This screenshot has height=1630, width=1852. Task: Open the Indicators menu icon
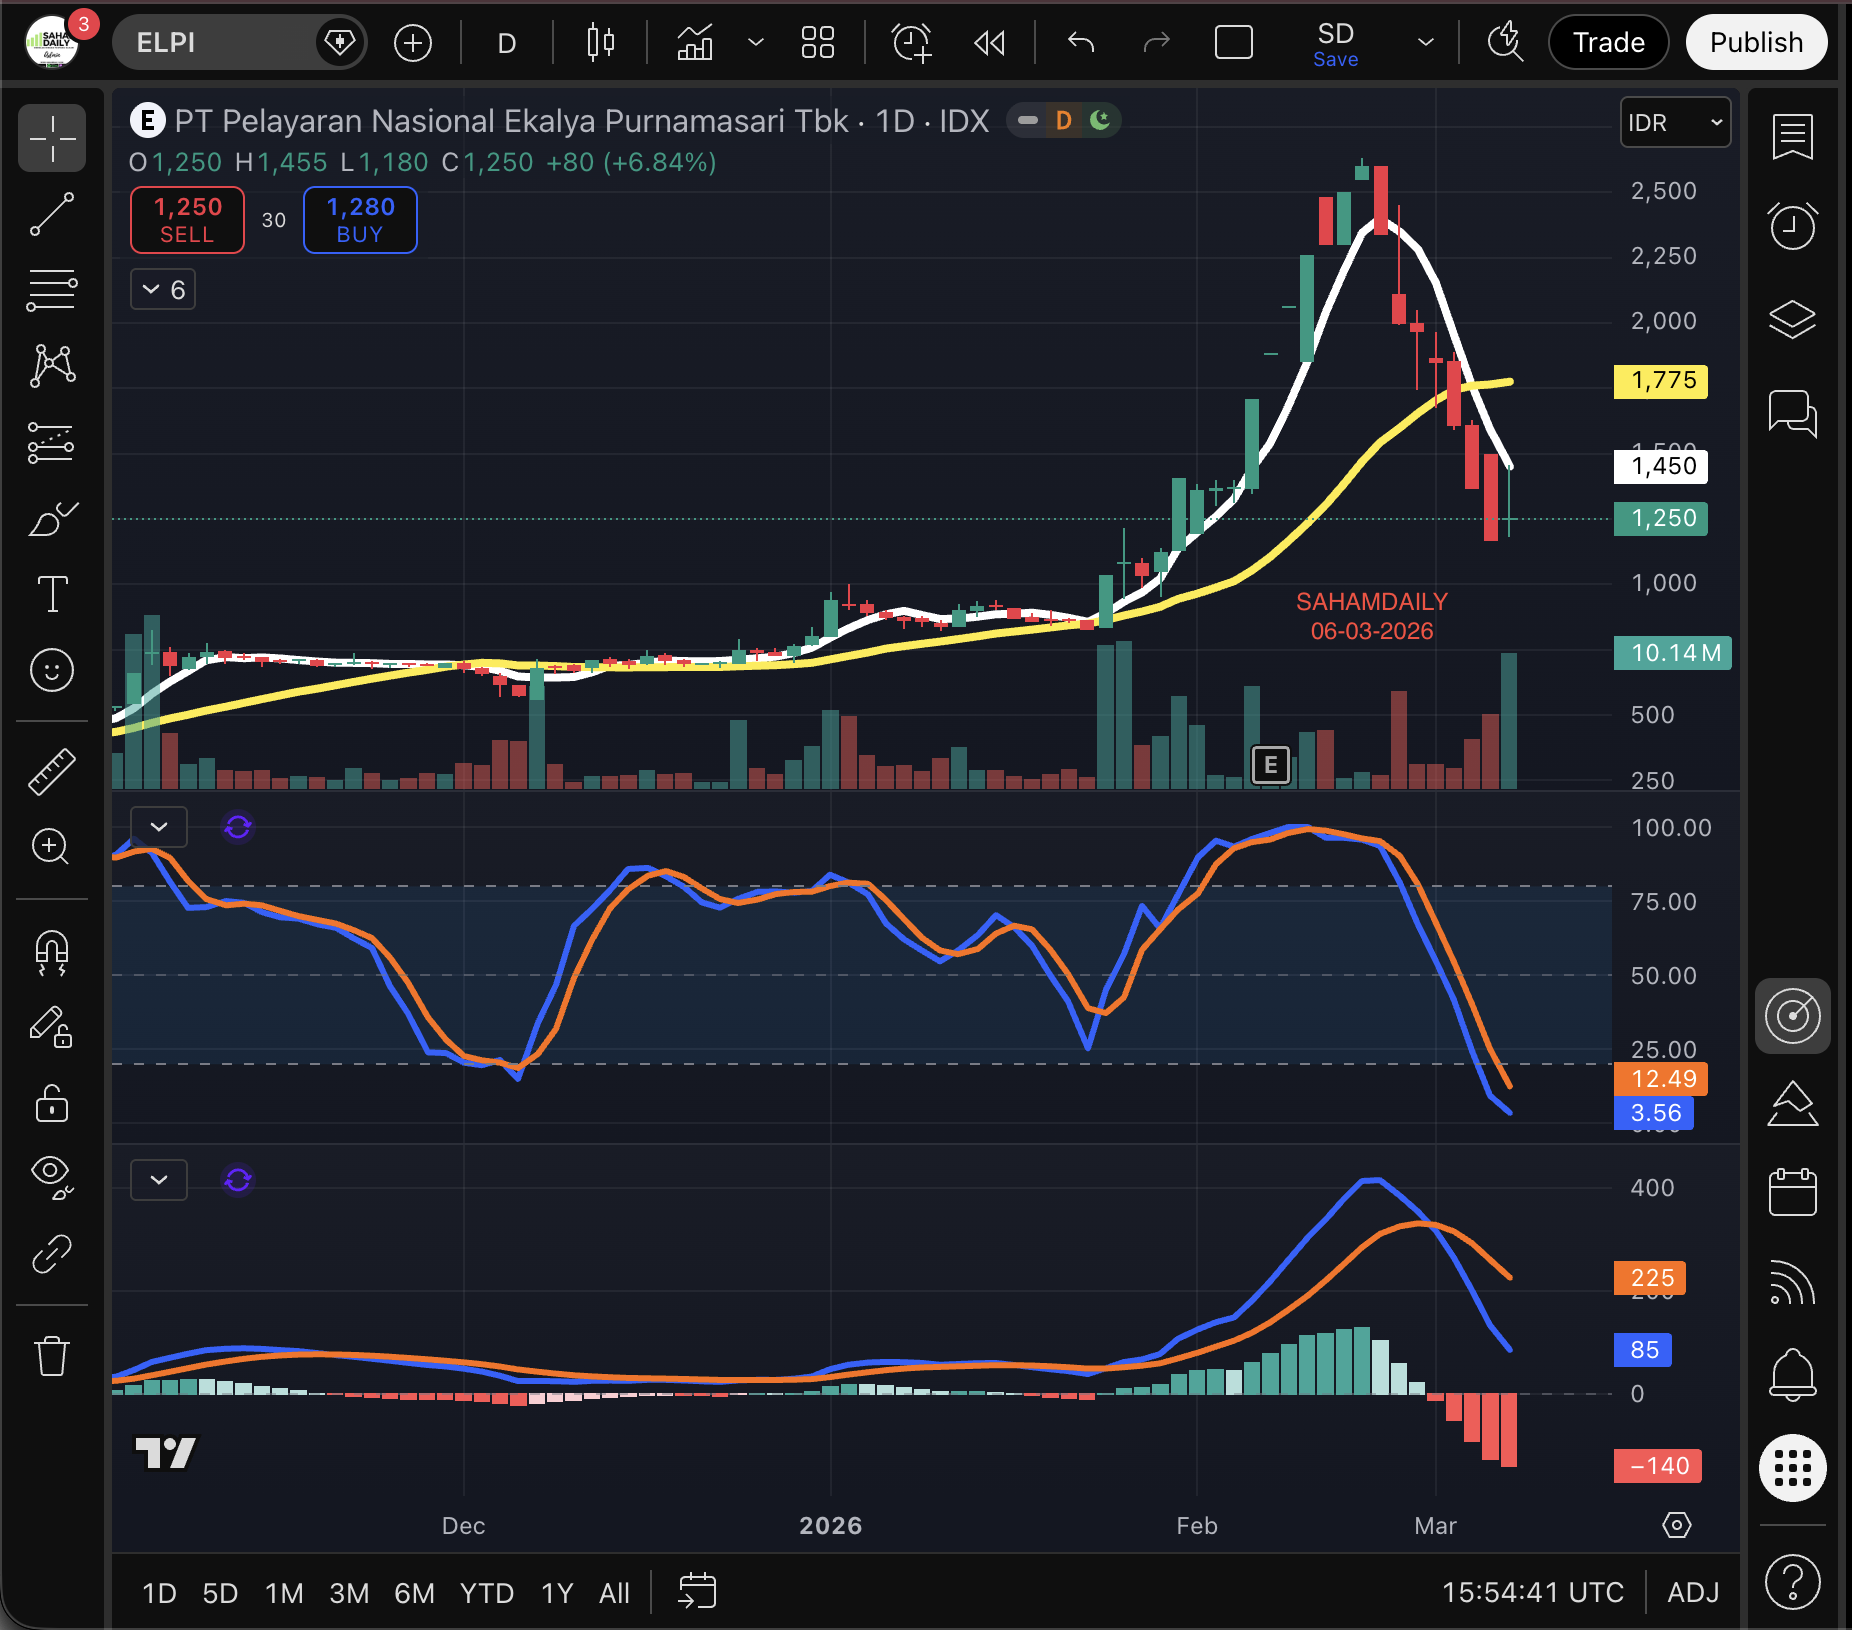(695, 43)
